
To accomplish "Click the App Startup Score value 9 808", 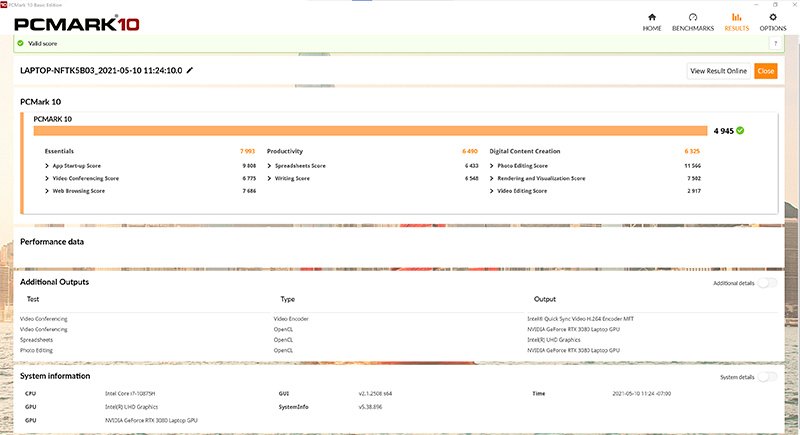I will coord(249,166).
